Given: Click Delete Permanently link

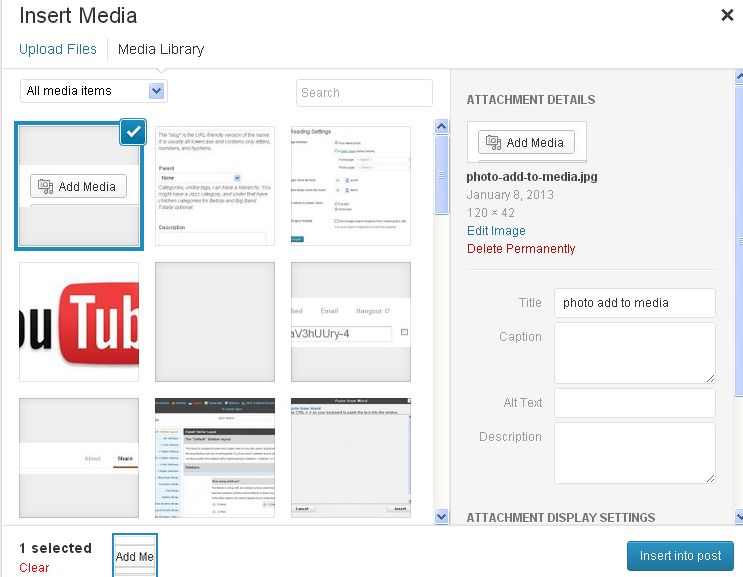Looking at the screenshot, I should point(521,249).
